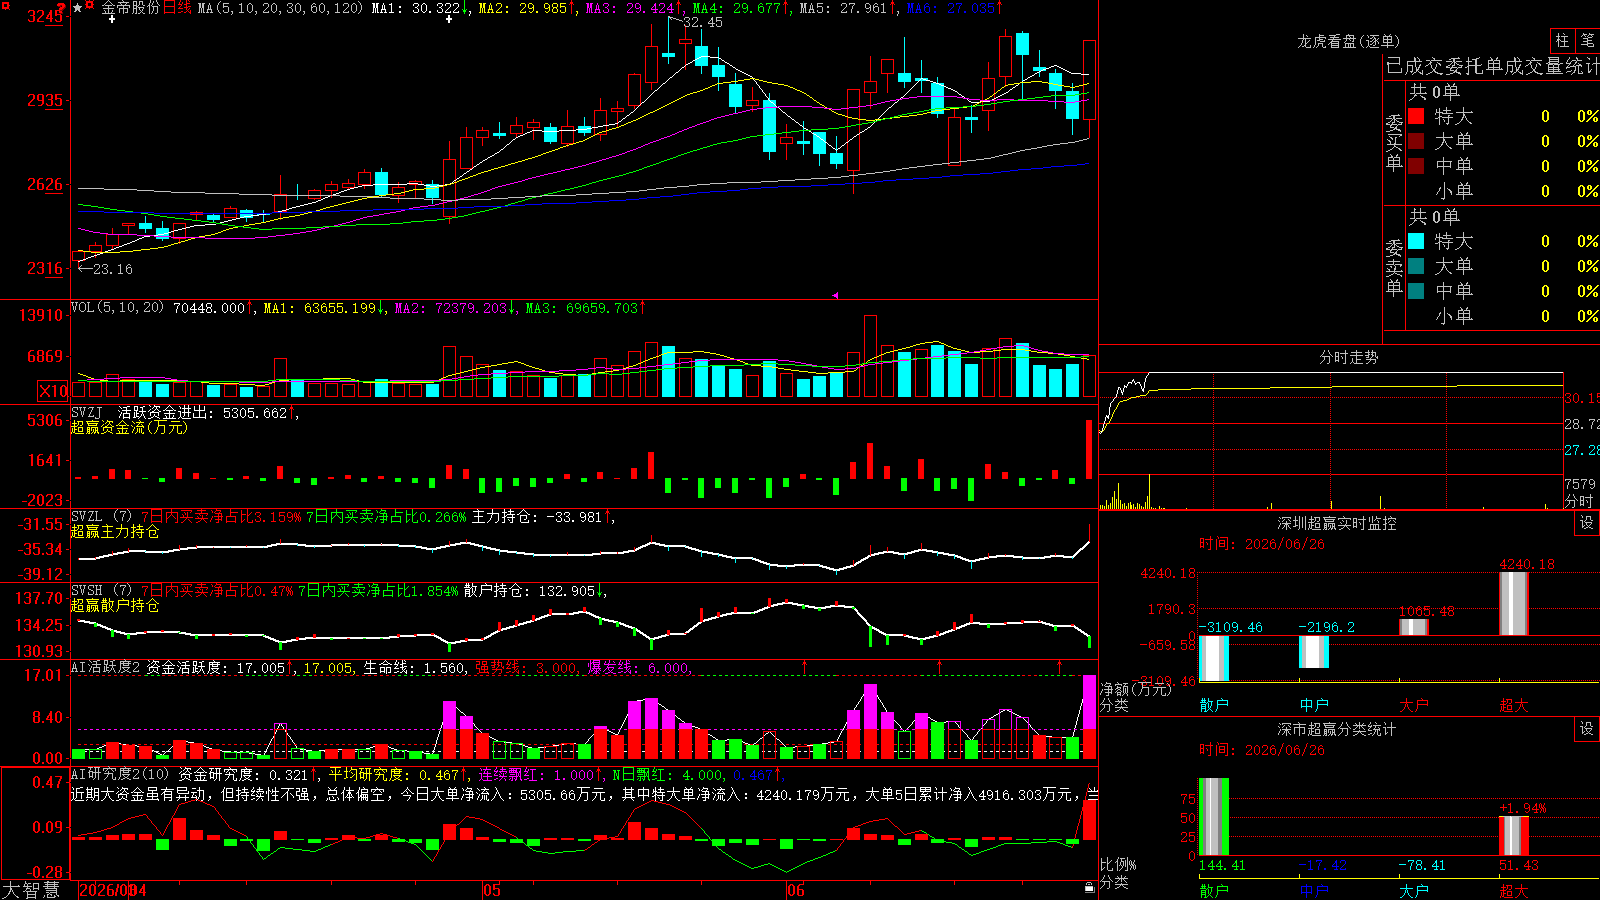
Task: Switch to 笔 tick view
Action: tap(1587, 40)
